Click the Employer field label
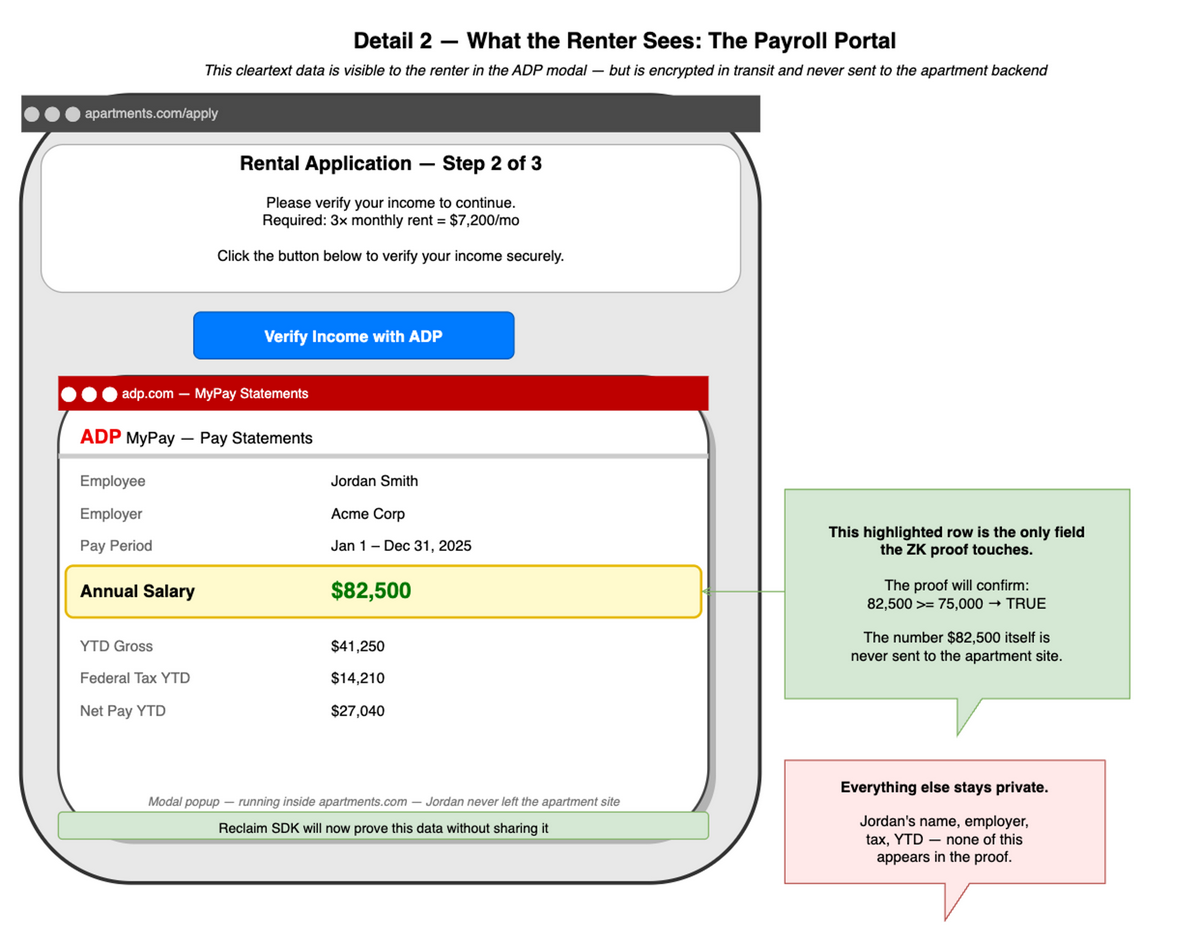This screenshot has height=943, width=1200. click(111, 514)
